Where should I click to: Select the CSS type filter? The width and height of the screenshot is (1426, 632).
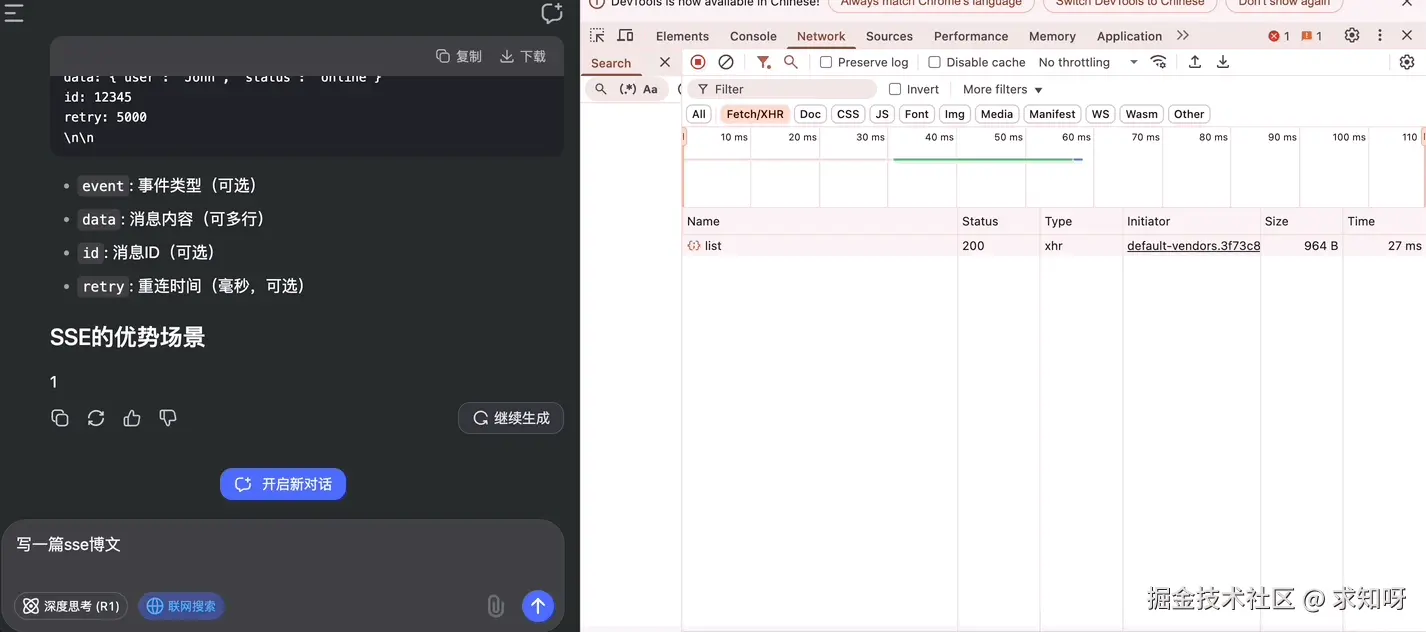click(848, 114)
